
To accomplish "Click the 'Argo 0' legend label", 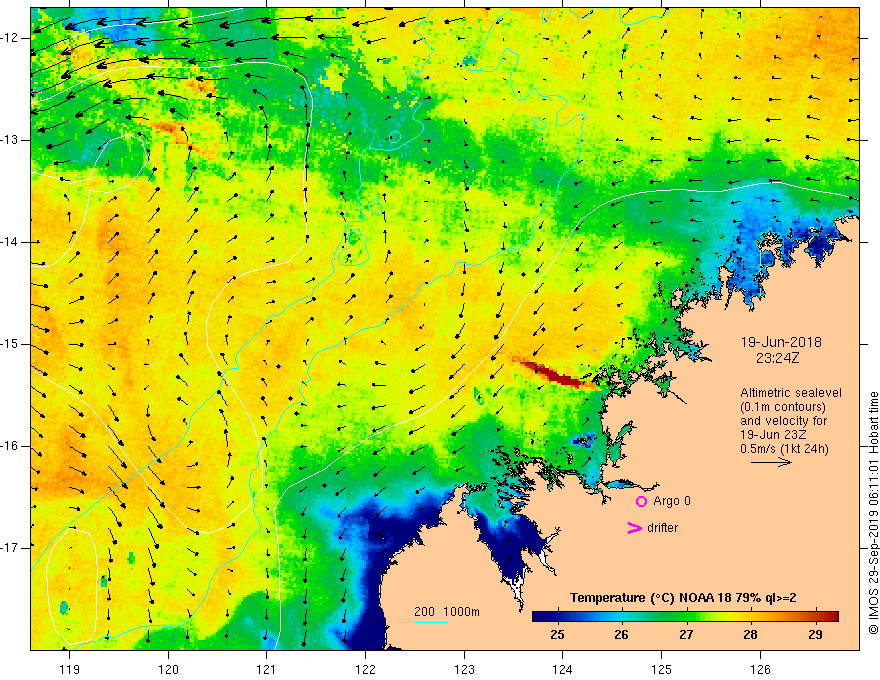I will pyautogui.click(x=672, y=501).
